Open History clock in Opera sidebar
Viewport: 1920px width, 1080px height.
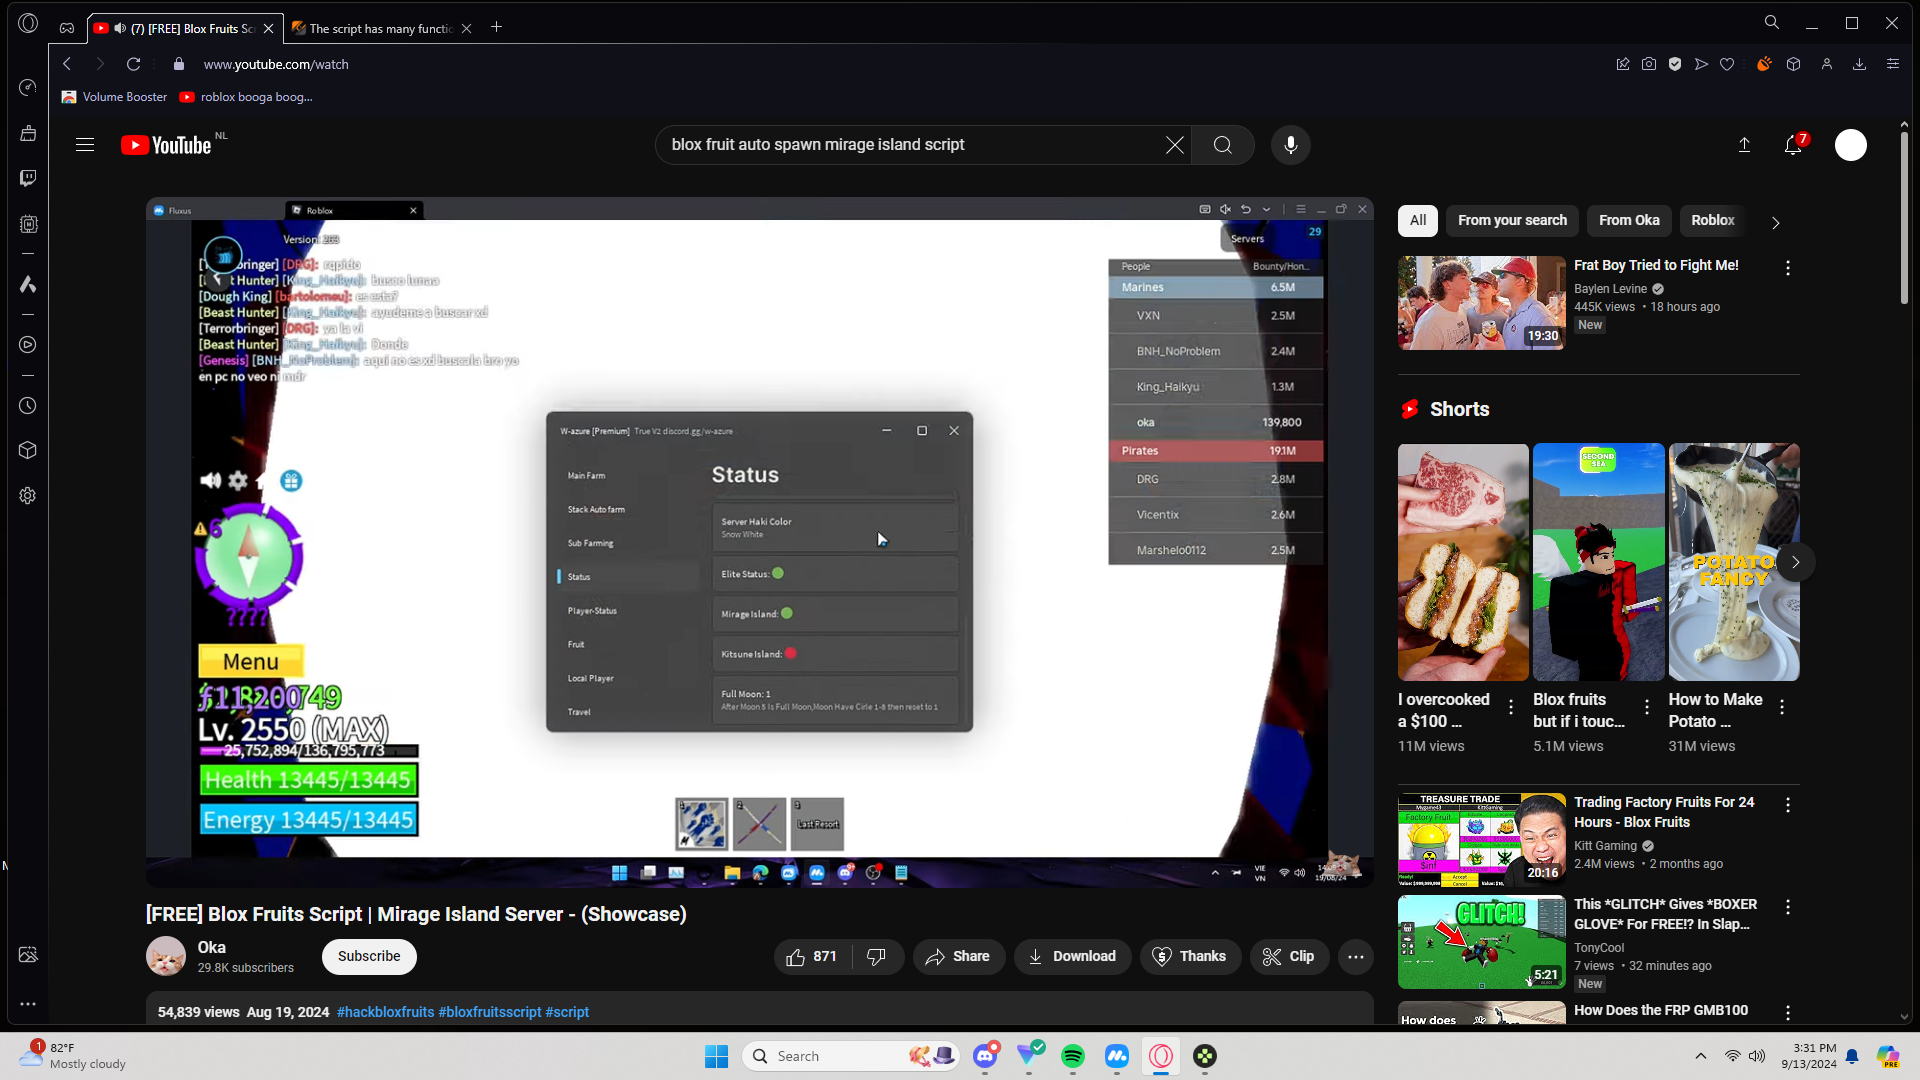pos(28,406)
